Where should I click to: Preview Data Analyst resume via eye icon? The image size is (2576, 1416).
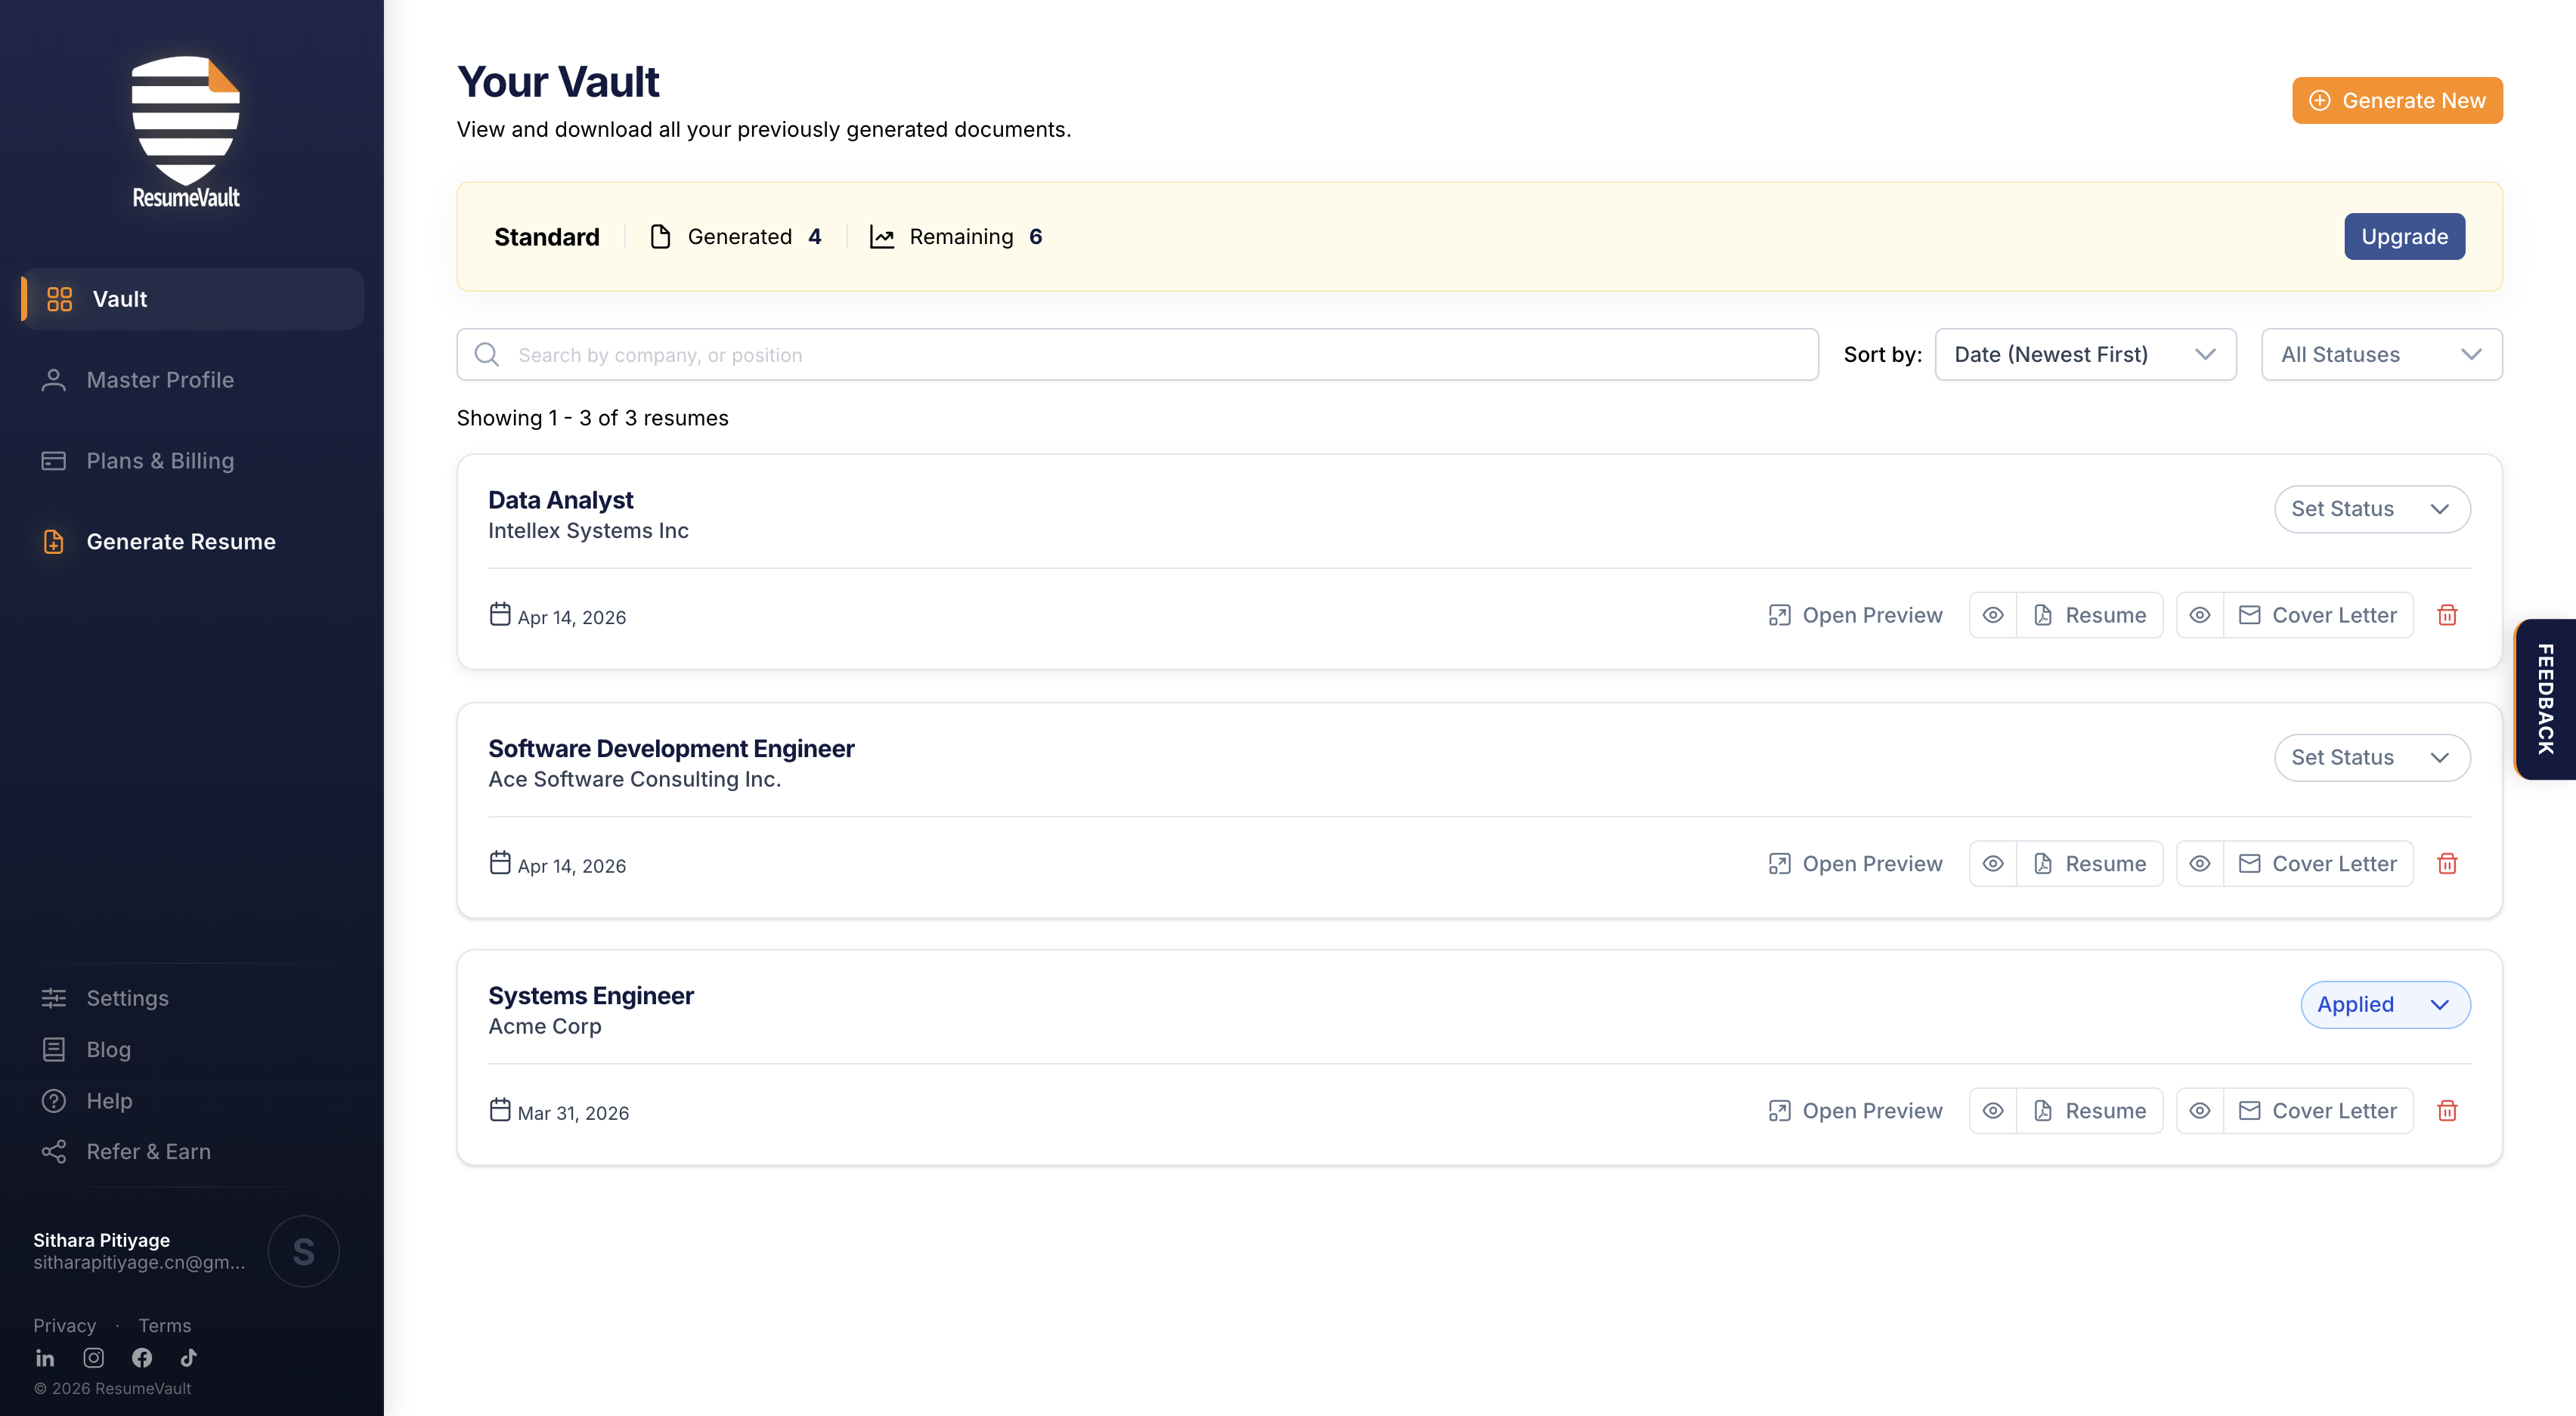[1993, 615]
